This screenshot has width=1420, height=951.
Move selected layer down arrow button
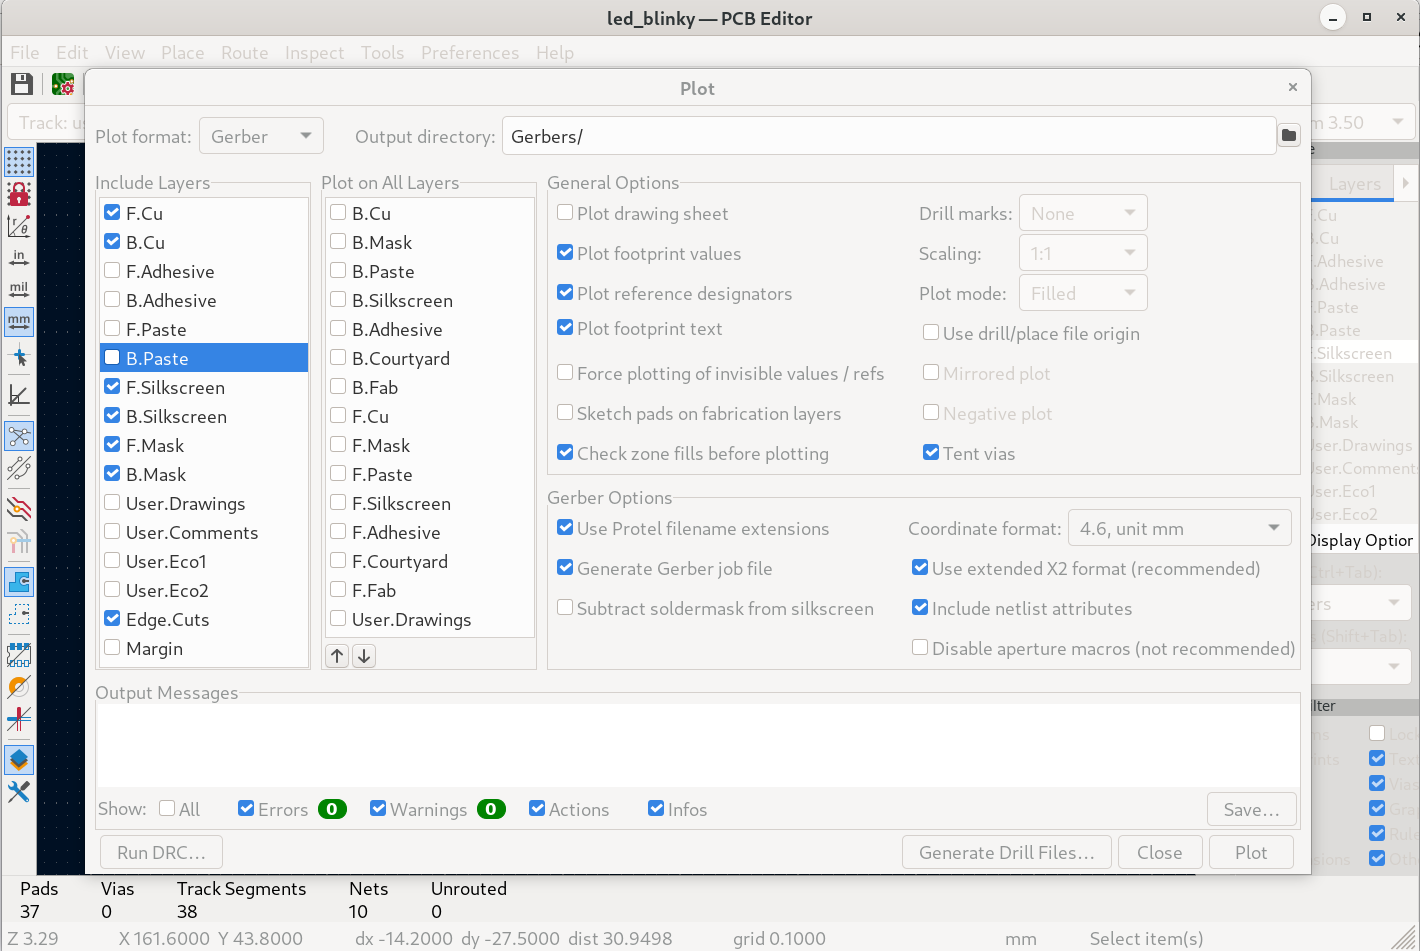(364, 656)
